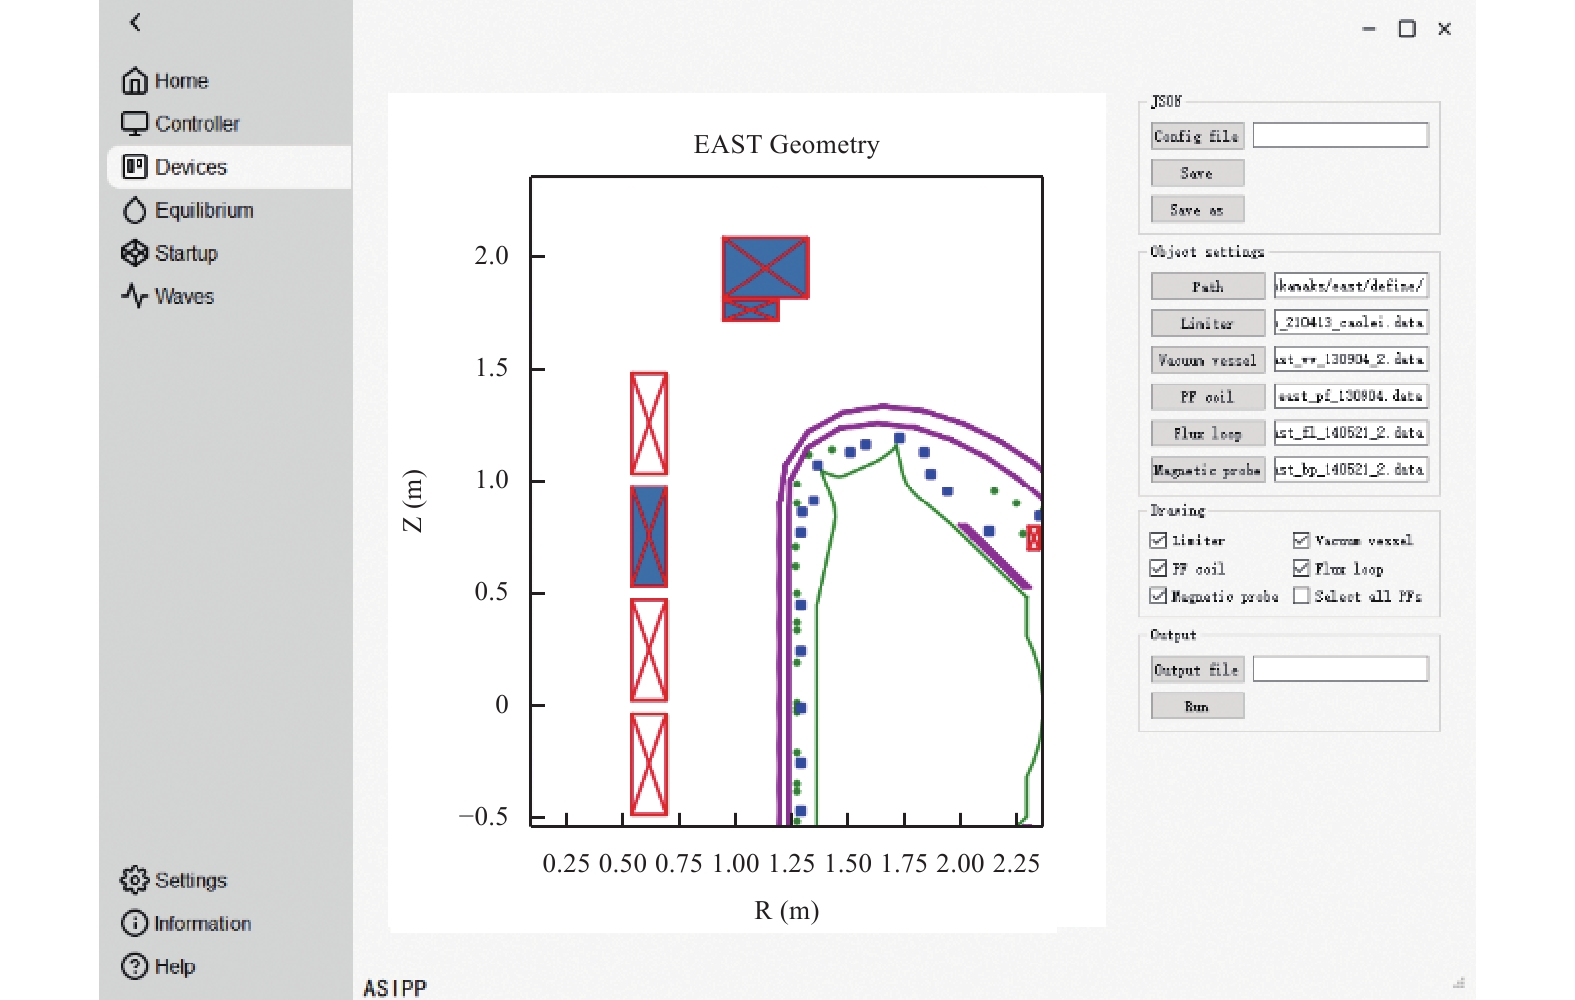Collapse sidebar with back chevron
This screenshot has height=1000, width=1575.
pyautogui.click(x=135, y=22)
